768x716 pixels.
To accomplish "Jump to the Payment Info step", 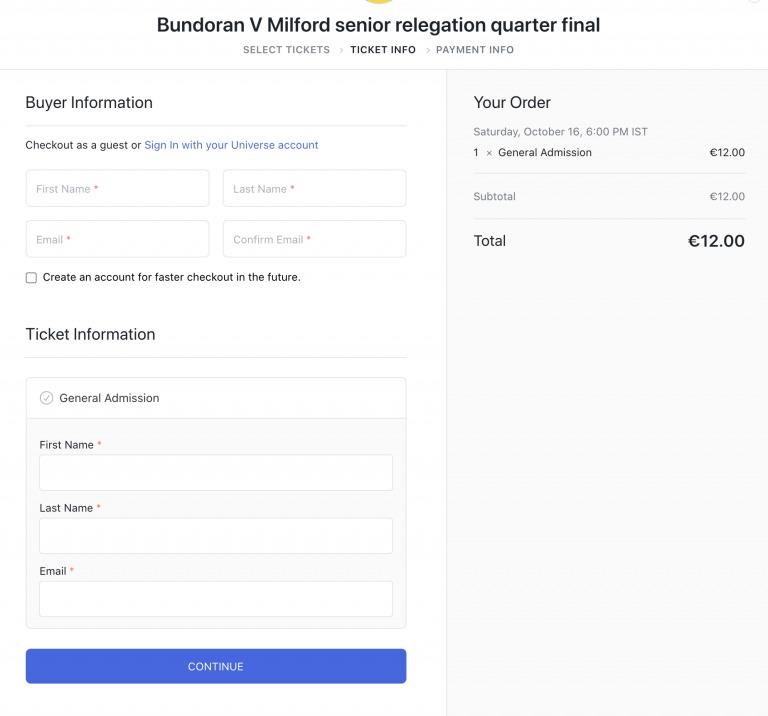I will coord(475,50).
